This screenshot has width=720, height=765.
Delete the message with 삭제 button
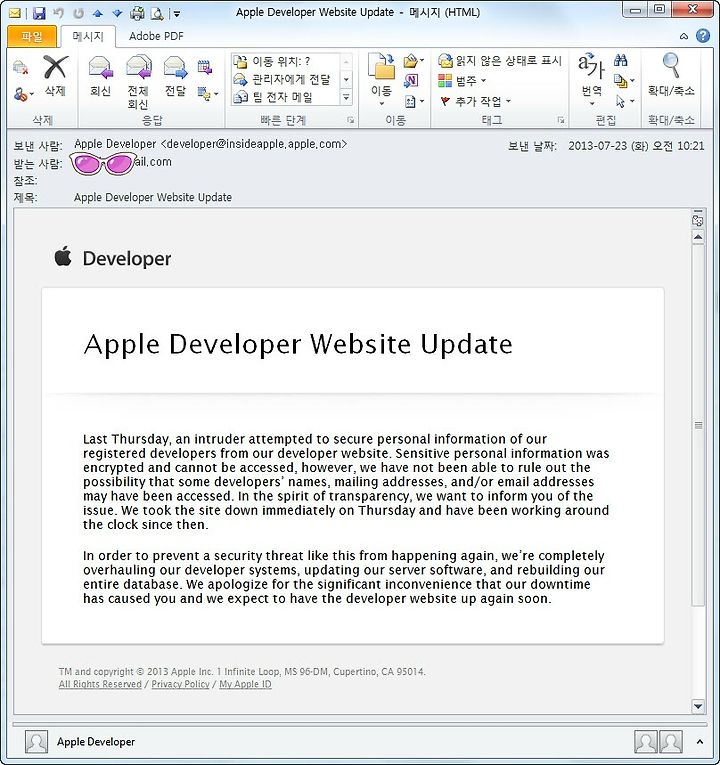55,76
